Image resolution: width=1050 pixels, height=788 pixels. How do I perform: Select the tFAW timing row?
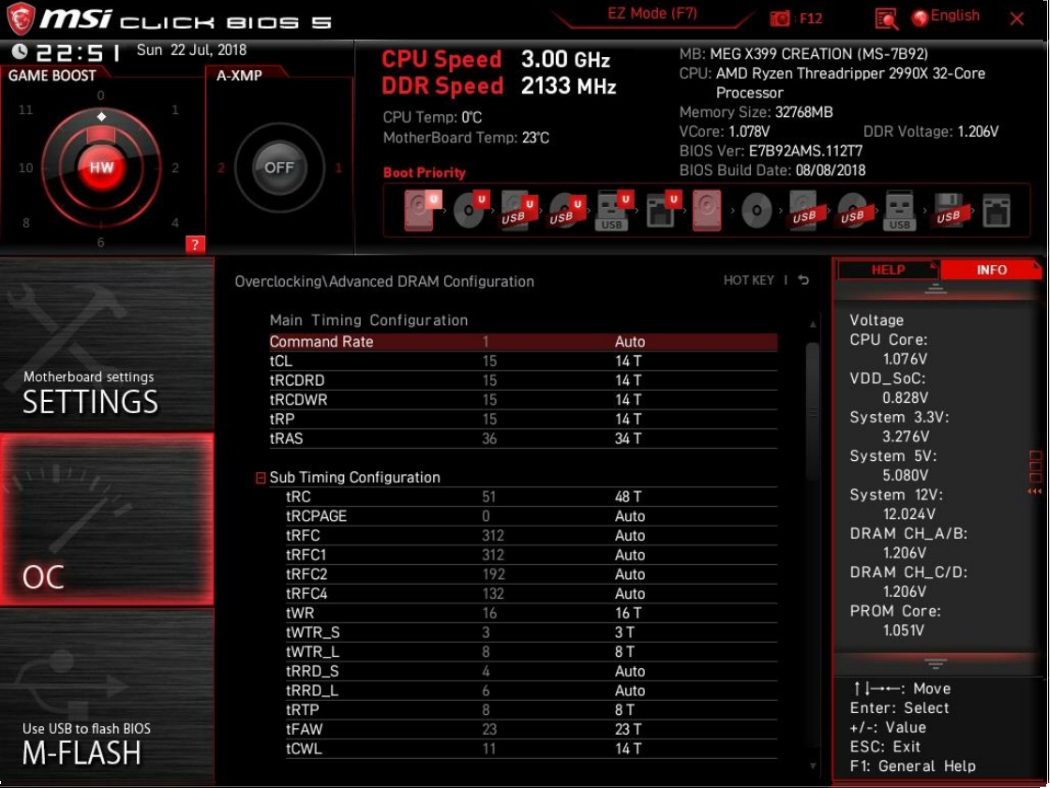point(531,730)
